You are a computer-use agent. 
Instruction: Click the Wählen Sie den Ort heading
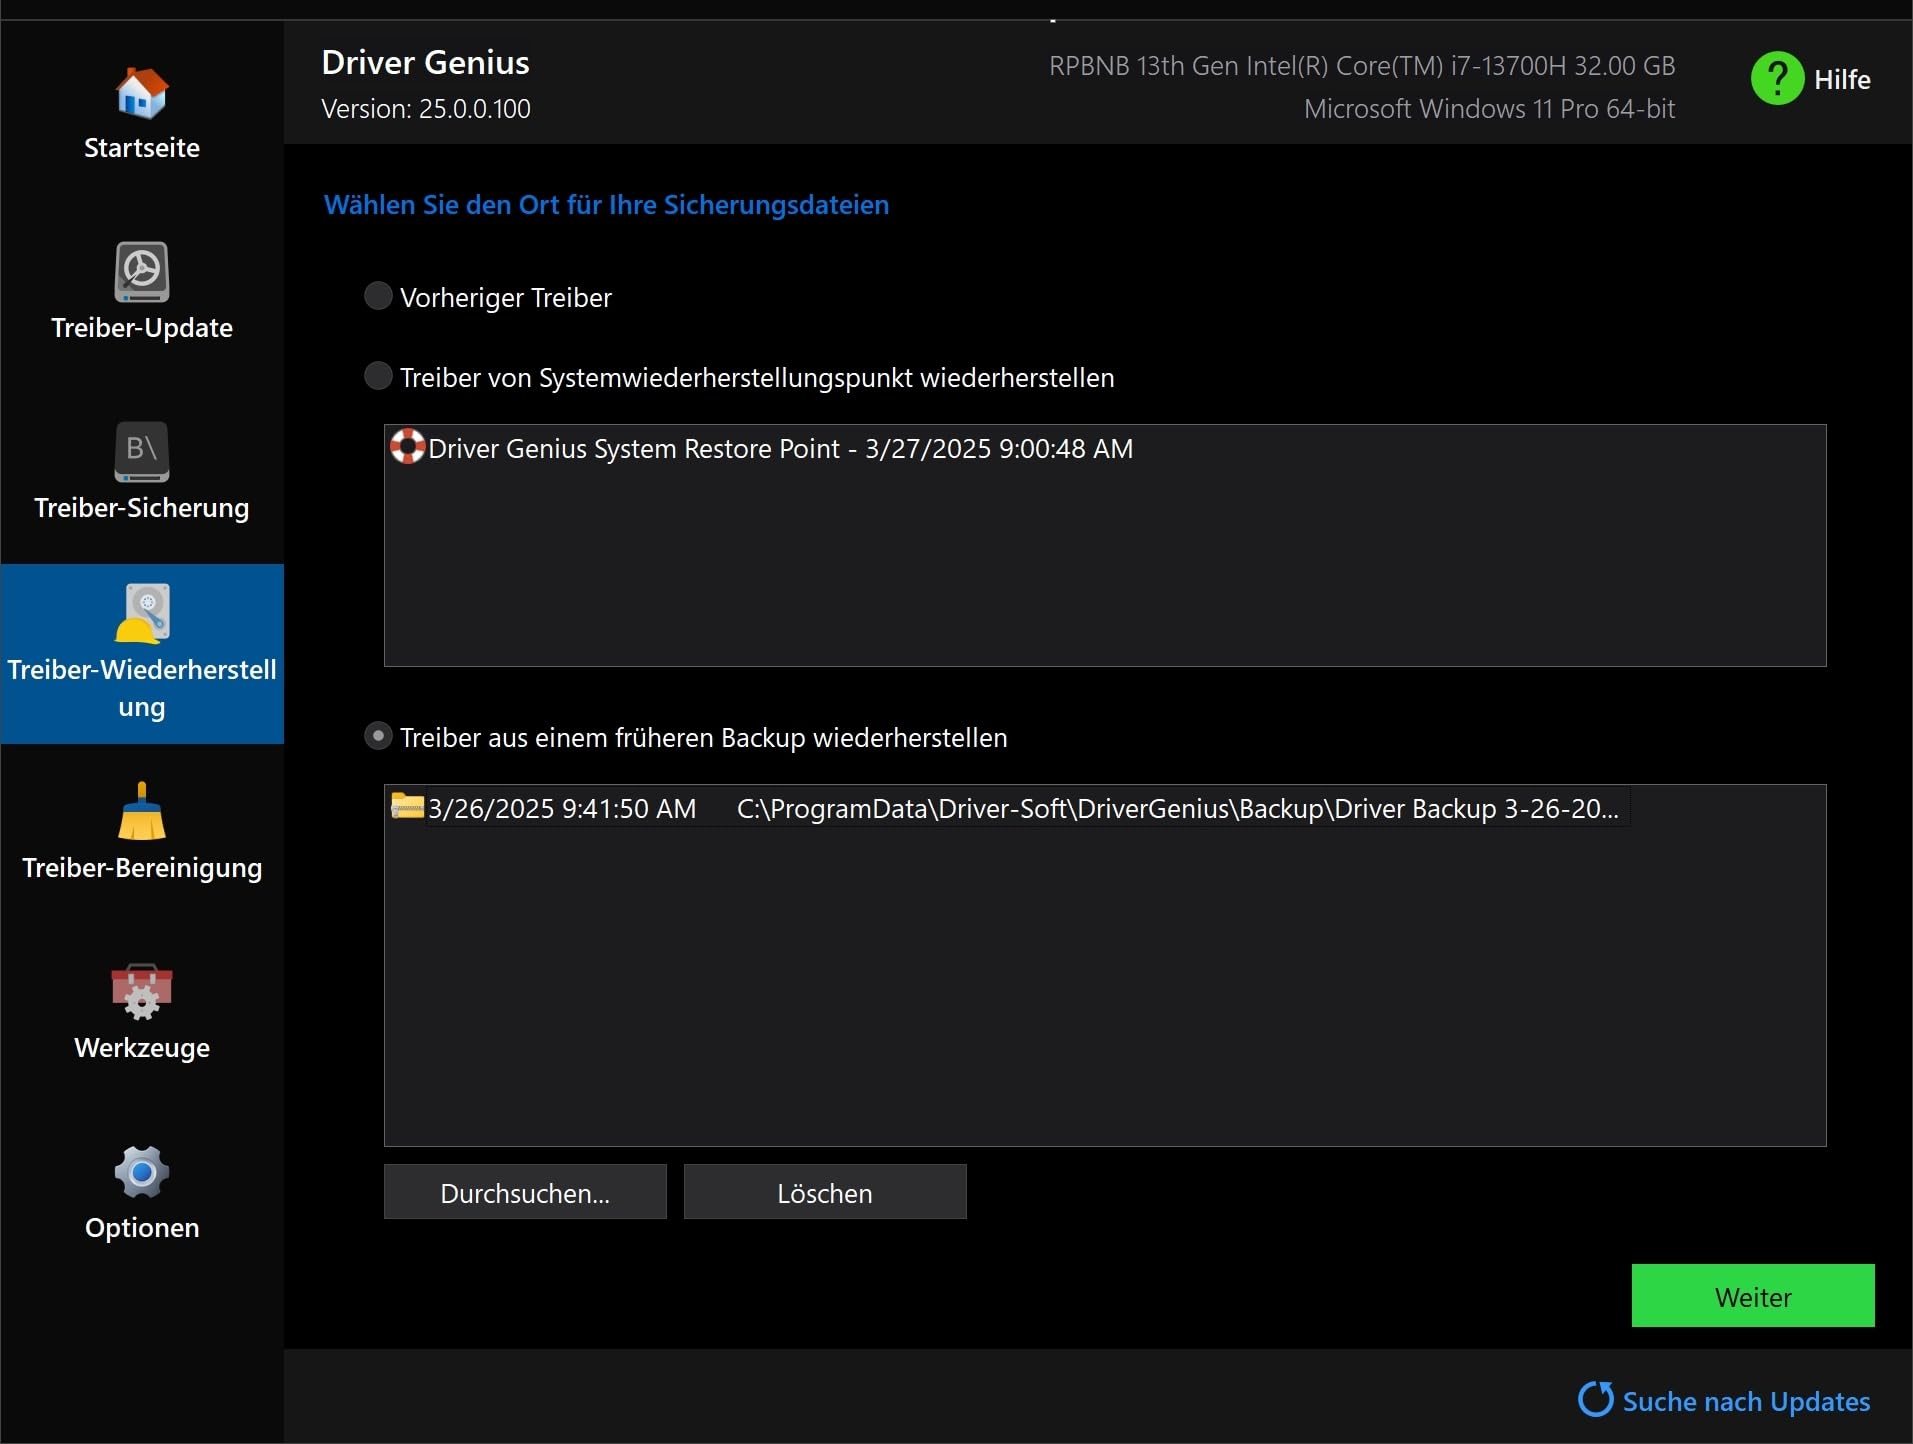(x=606, y=205)
